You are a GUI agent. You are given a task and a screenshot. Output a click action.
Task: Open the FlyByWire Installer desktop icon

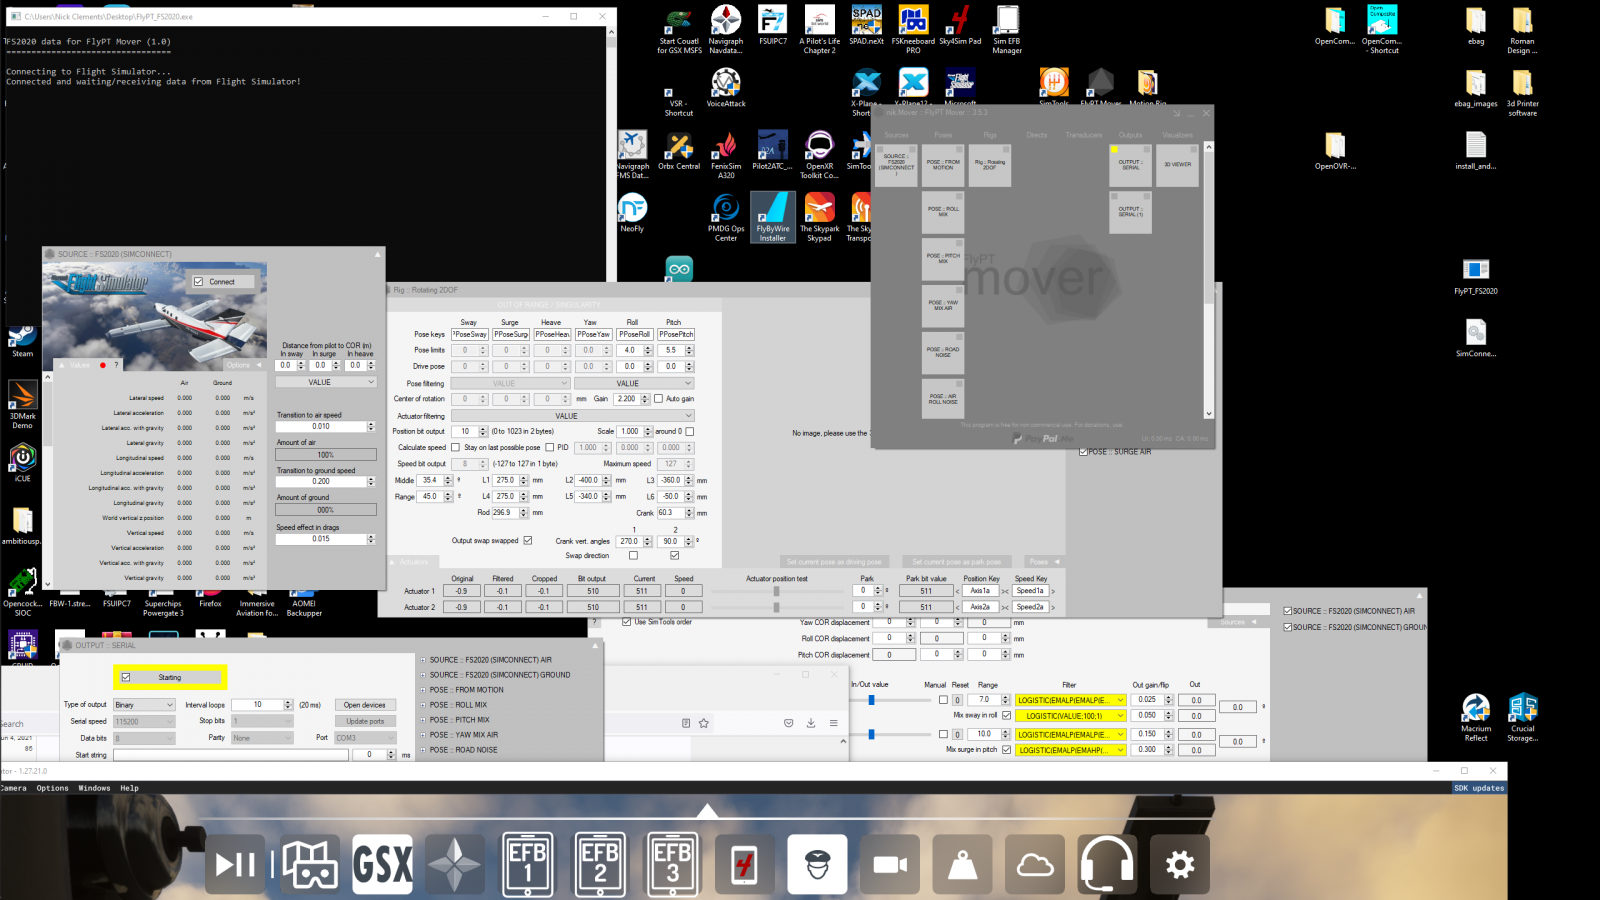tap(773, 217)
